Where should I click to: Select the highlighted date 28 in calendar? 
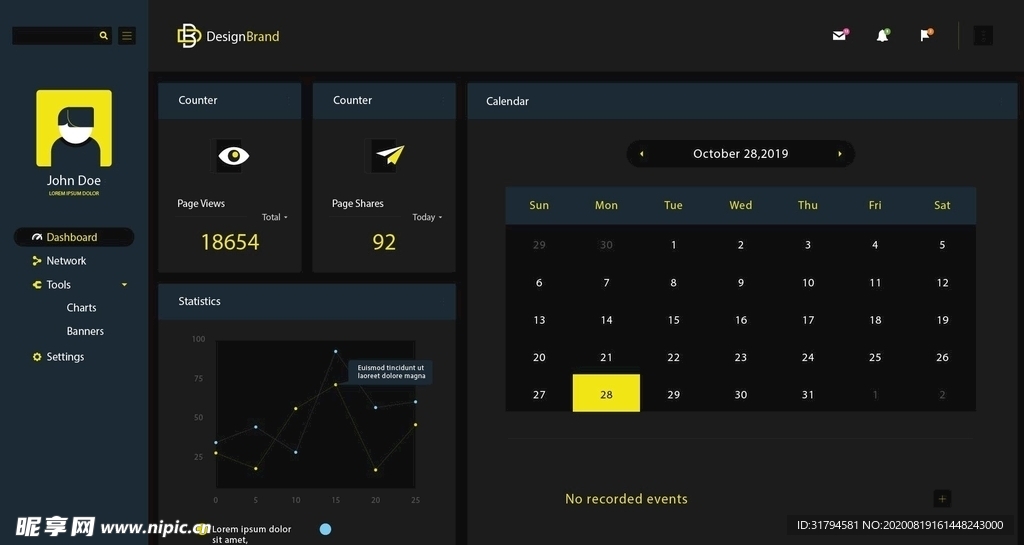click(606, 394)
